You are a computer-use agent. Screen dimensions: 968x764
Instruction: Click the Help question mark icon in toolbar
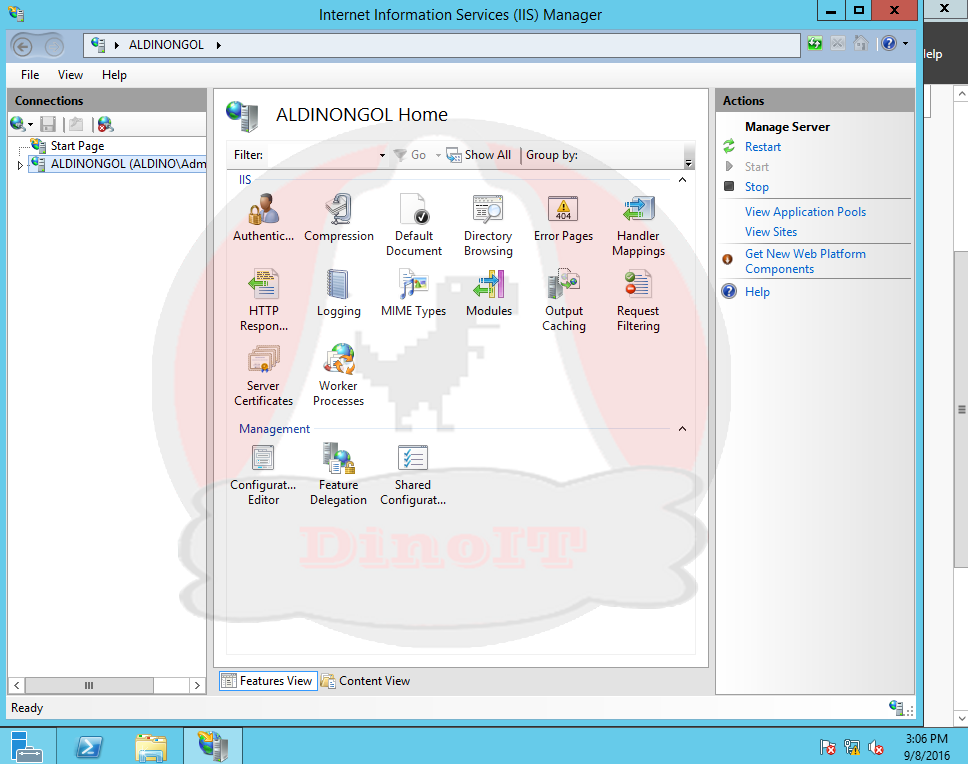pyautogui.click(x=889, y=43)
